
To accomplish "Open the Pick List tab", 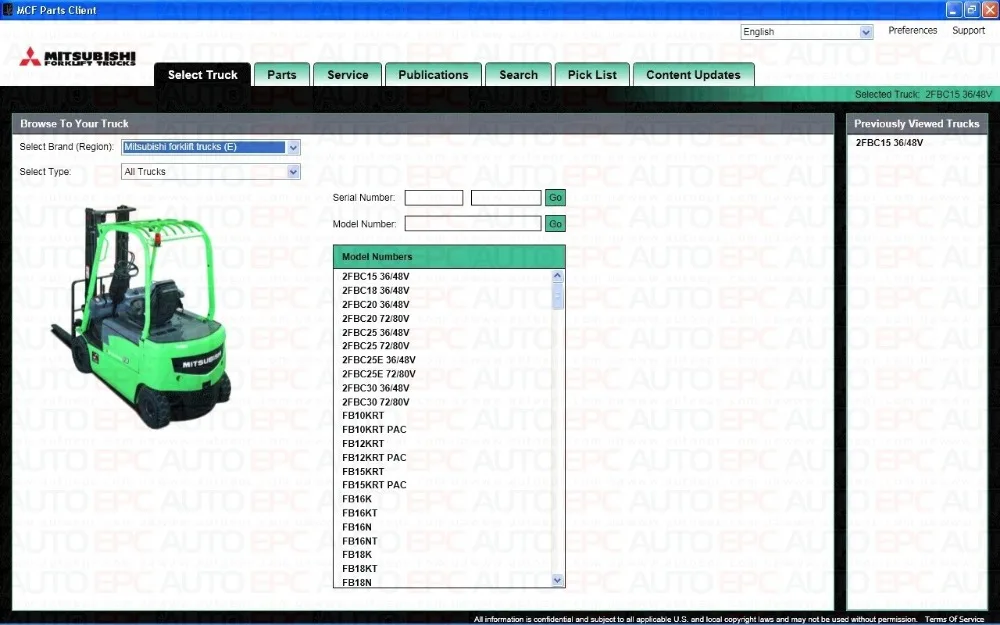I will coord(592,75).
